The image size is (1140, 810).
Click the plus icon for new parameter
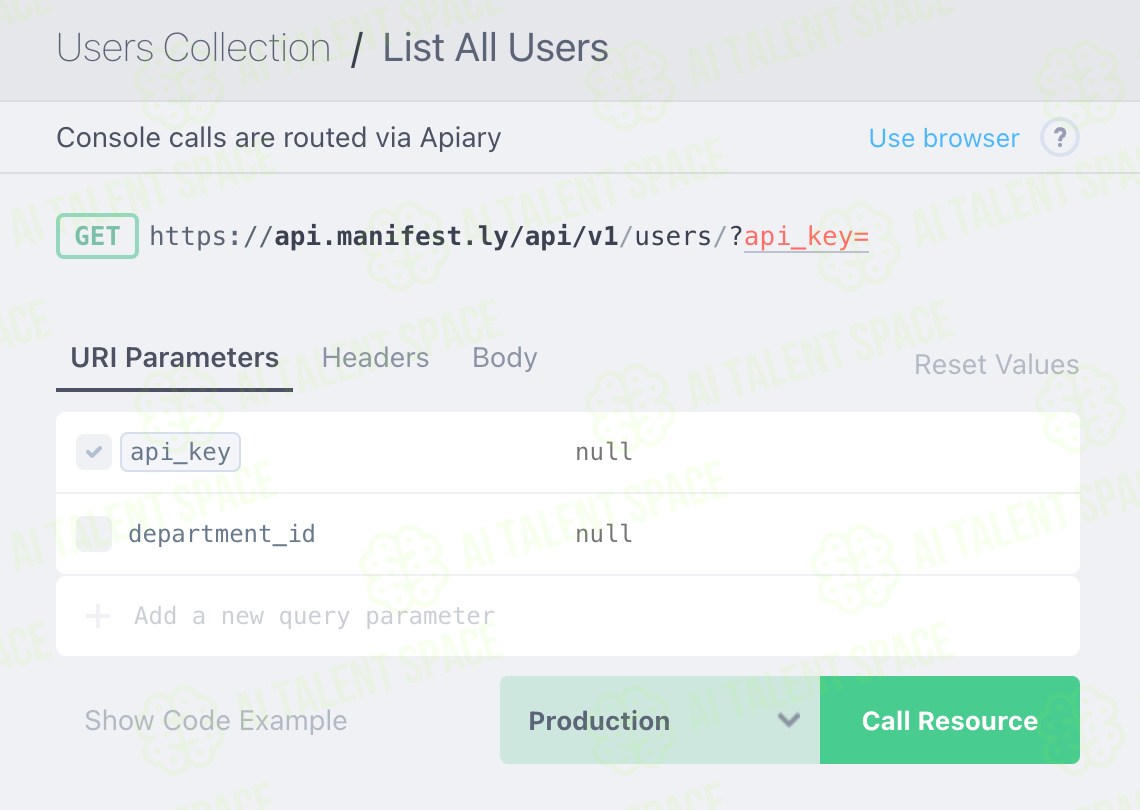[x=97, y=617]
